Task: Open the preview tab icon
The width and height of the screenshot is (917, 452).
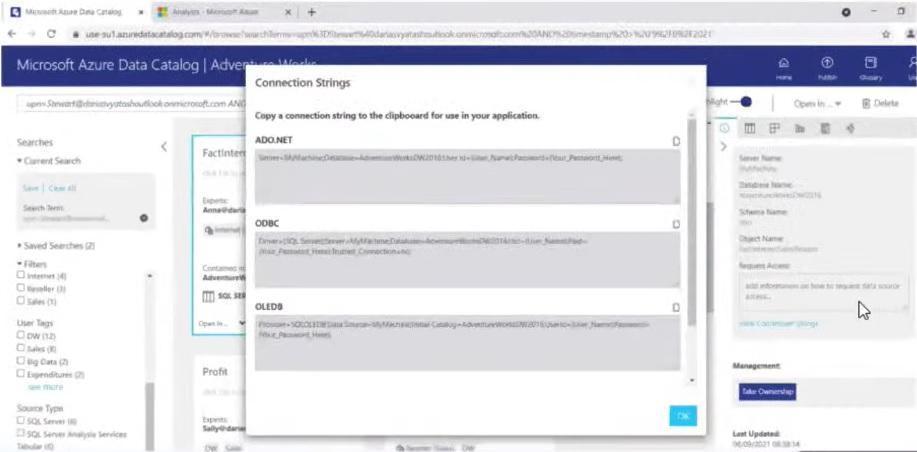Action: click(775, 129)
